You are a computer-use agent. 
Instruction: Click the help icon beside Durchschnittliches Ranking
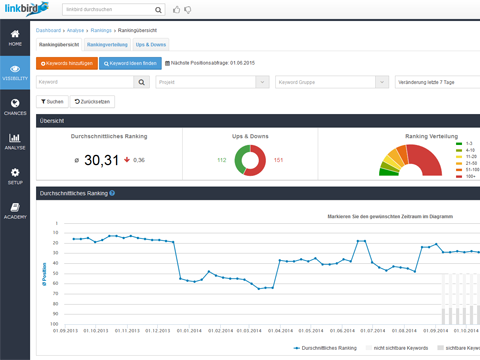[x=112, y=193]
